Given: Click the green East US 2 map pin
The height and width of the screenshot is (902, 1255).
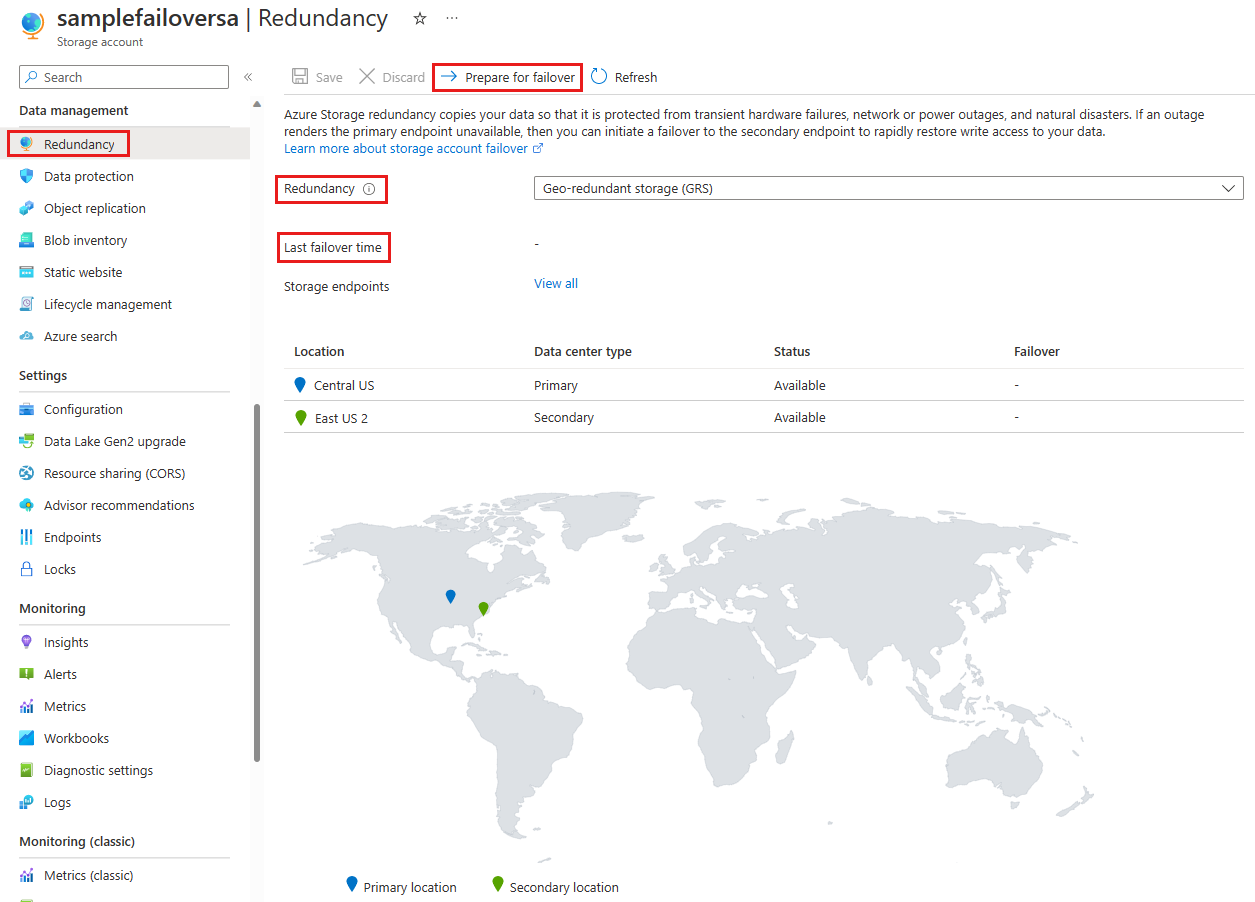Looking at the screenshot, I should [x=483, y=608].
